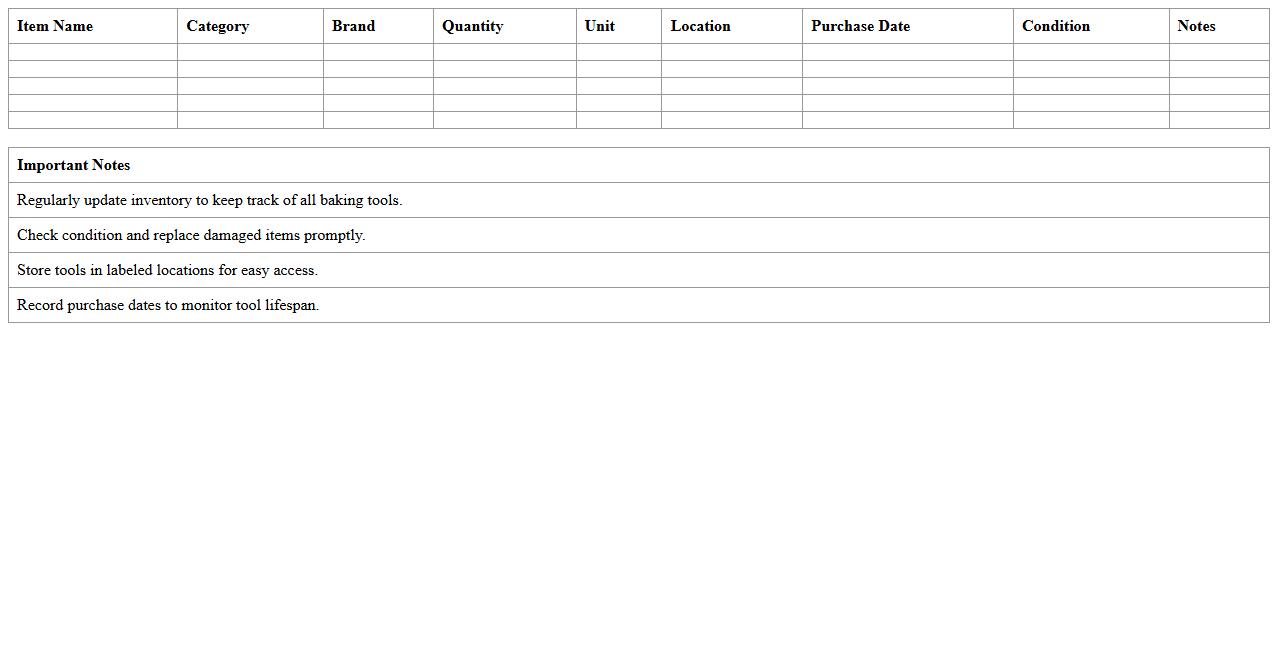Click the 'Check condition and replace' note row
Image resolution: width=1278 pixels, height=650 pixels.
coord(191,235)
